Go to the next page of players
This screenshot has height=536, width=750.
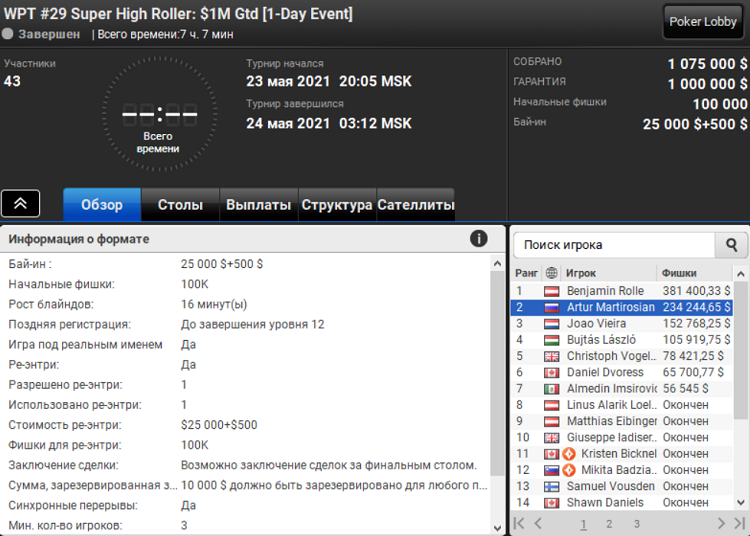(x=721, y=523)
